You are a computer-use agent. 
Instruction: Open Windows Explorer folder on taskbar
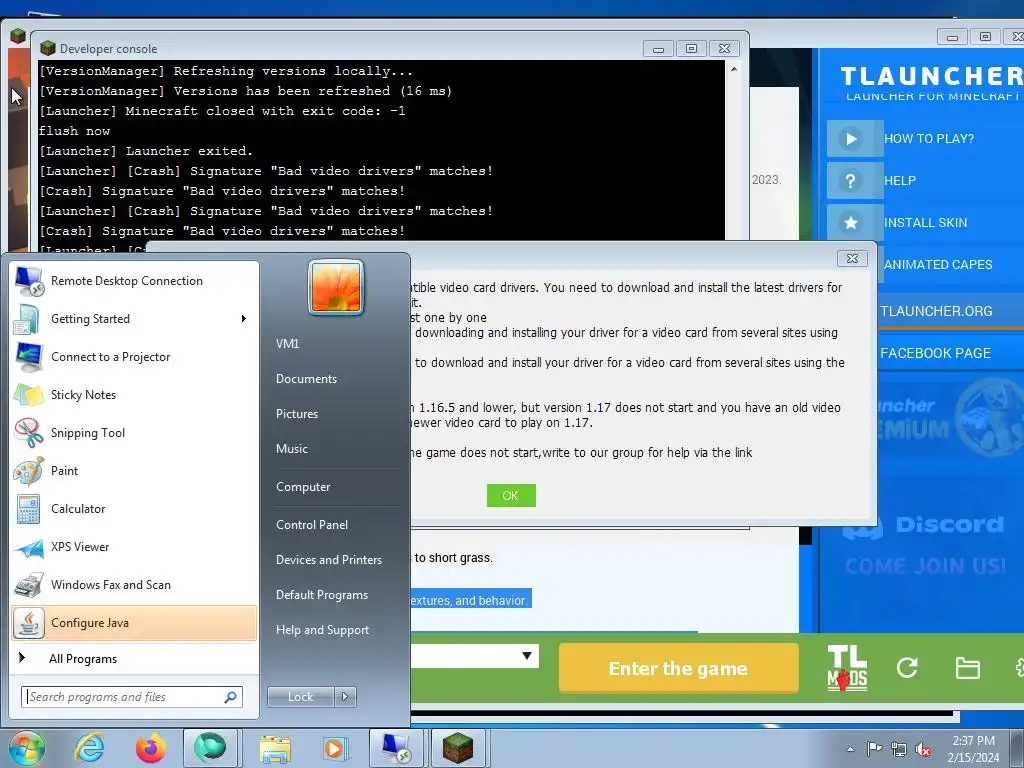click(x=275, y=748)
